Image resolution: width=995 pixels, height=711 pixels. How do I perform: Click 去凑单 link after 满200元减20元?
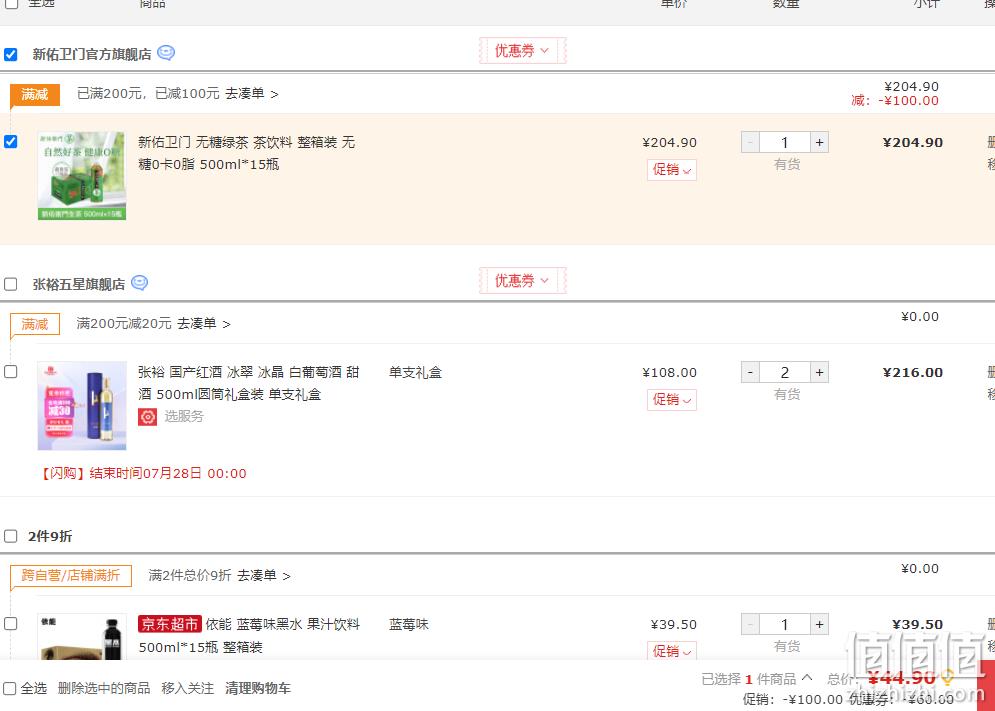(x=203, y=324)
